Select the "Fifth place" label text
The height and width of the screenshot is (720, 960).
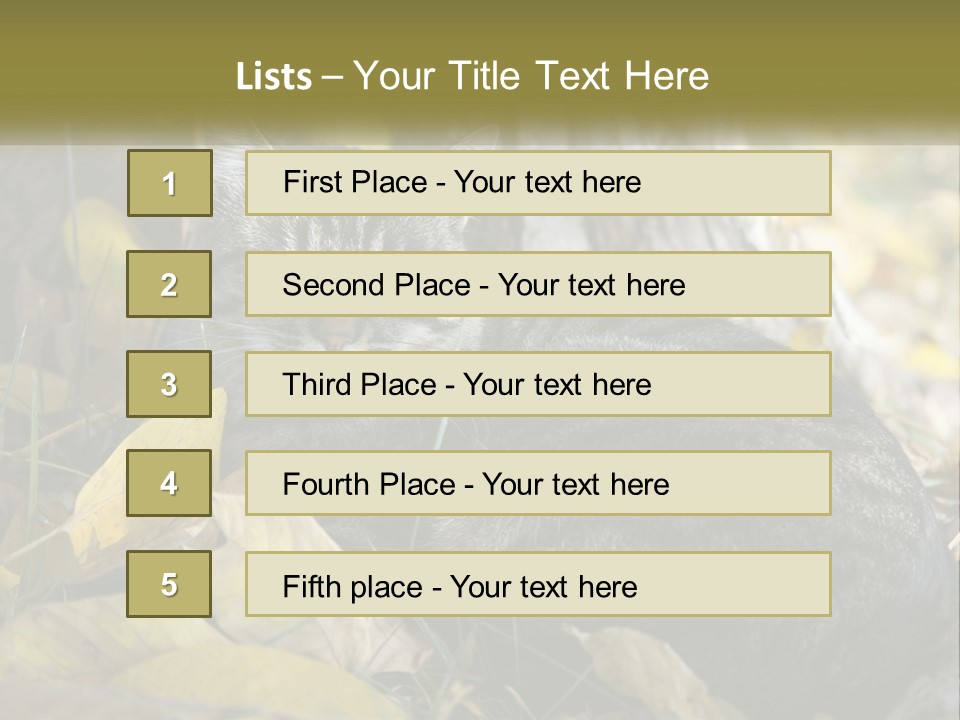(353, 586)
